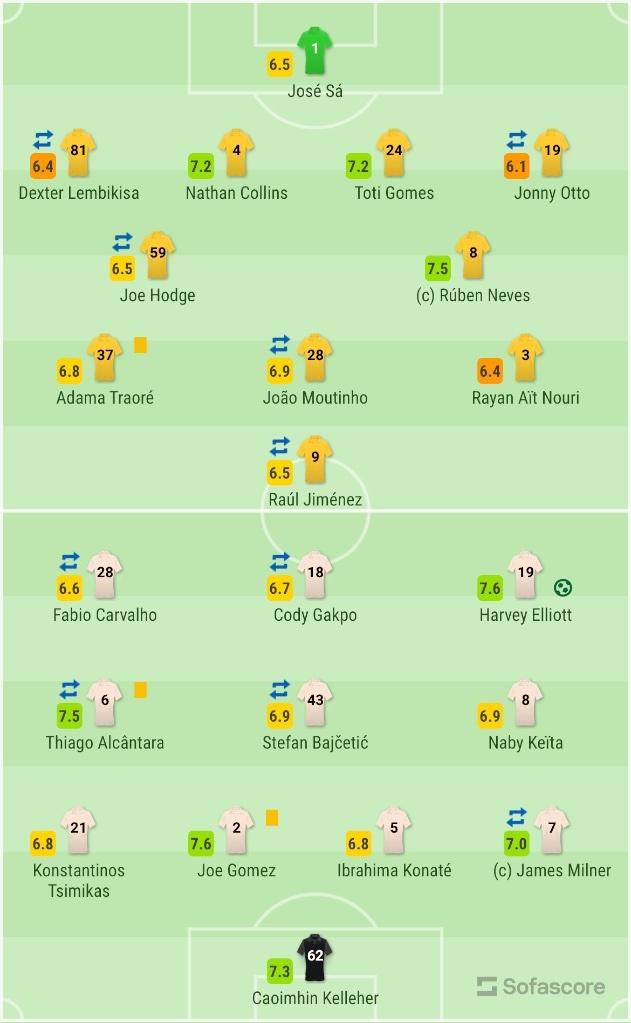Click the yellow card next to Adama Traoré
Image resolution: width=631 pixels, height=1023 pixels.
pos(140,344)
